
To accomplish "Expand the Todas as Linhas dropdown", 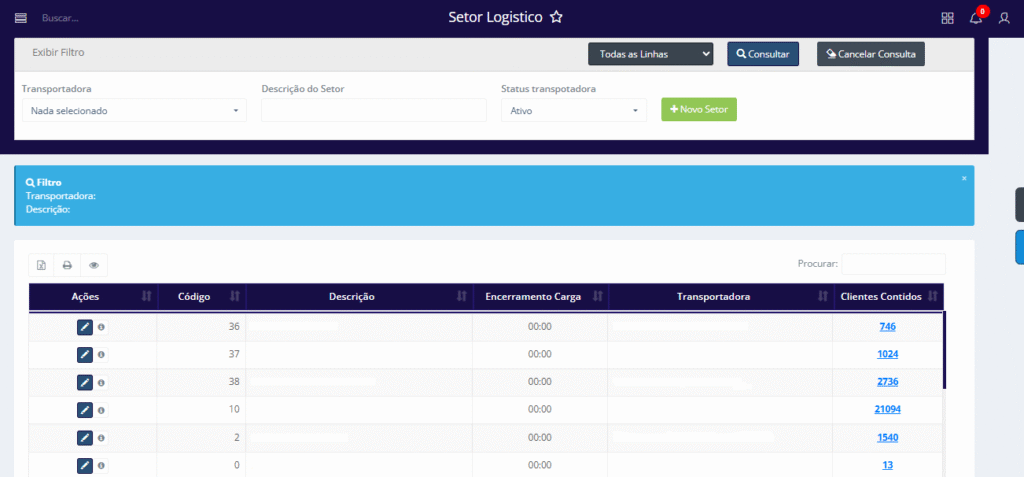I will tap(650, 54).
